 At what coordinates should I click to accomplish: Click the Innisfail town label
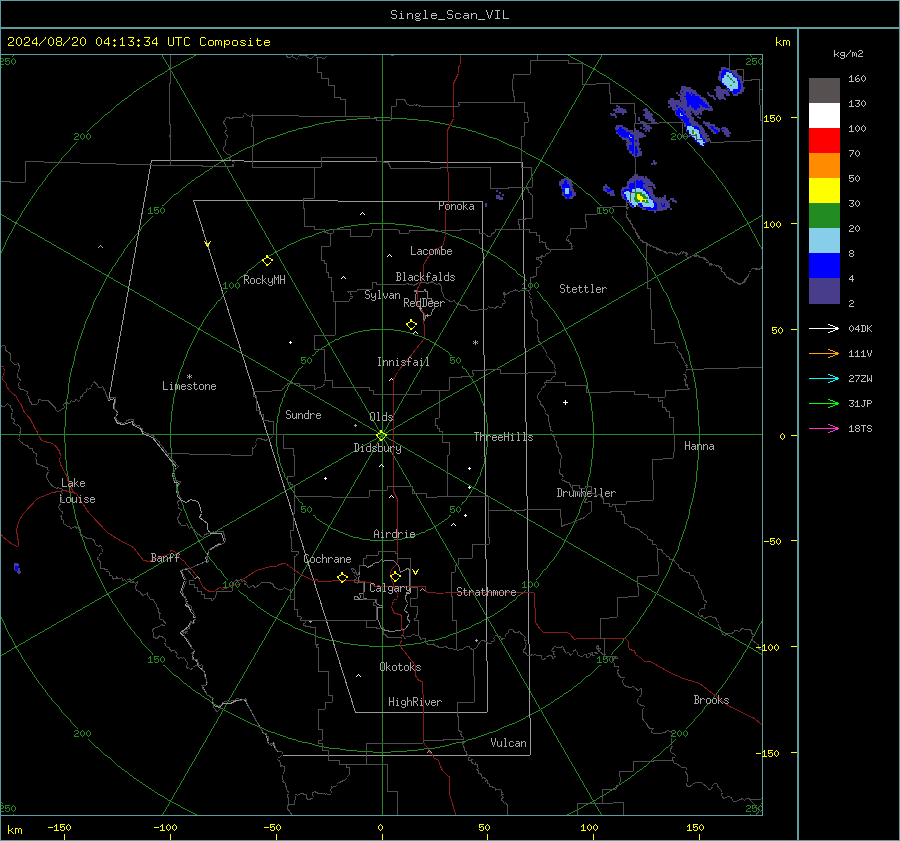[x=403, y=362]
